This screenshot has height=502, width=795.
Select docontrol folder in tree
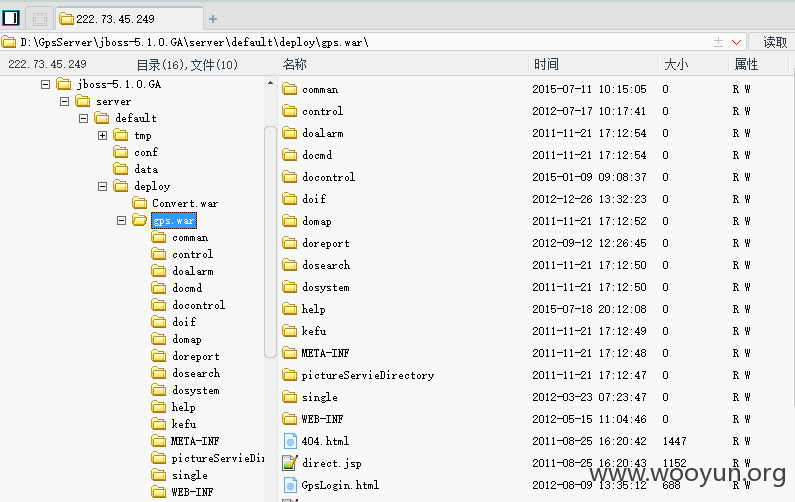click(x=198, y=305)
